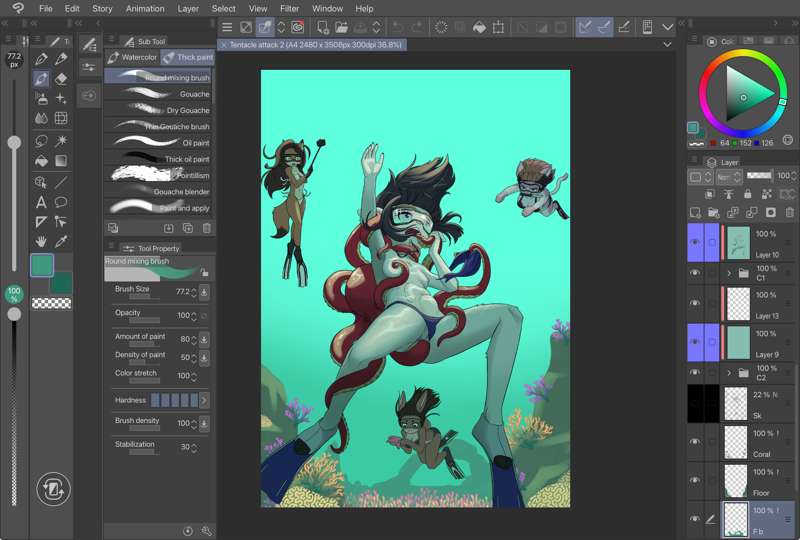Select the Gradient tool

61,161
